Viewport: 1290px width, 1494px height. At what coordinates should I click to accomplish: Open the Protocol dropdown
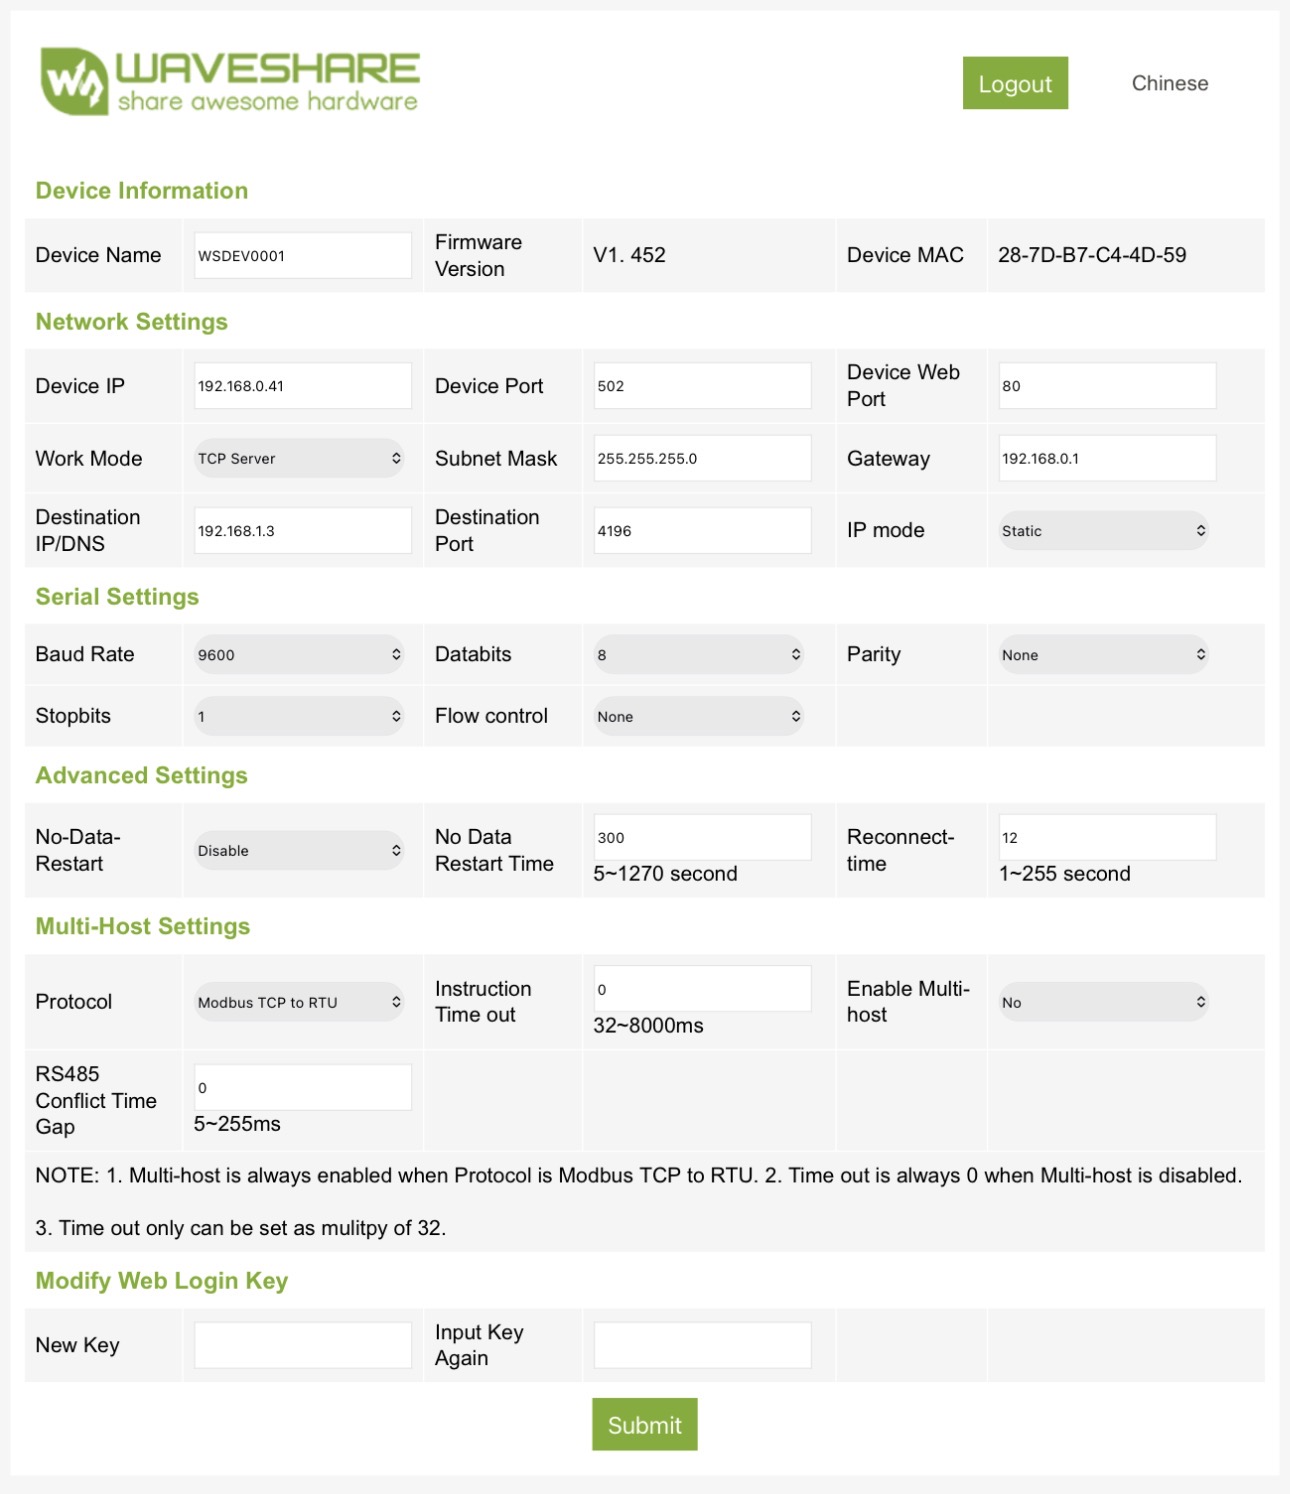point(299,1002)
